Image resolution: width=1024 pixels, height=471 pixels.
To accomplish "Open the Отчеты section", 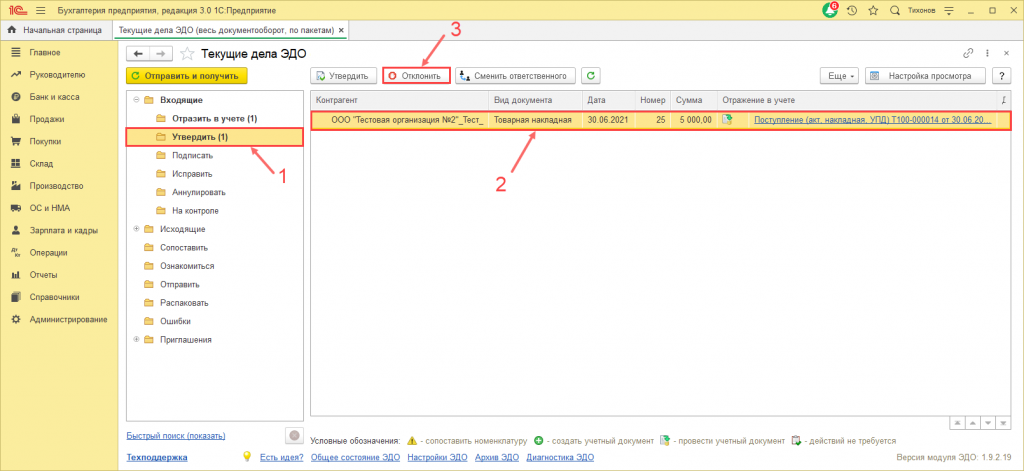I will point(44,274).
